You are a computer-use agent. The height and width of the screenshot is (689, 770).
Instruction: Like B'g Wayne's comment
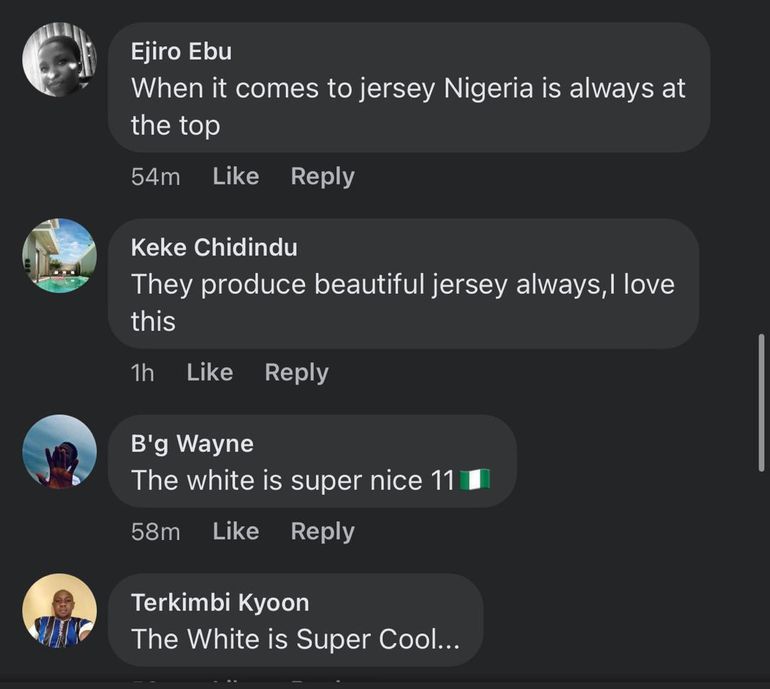[x=235, y=531]
